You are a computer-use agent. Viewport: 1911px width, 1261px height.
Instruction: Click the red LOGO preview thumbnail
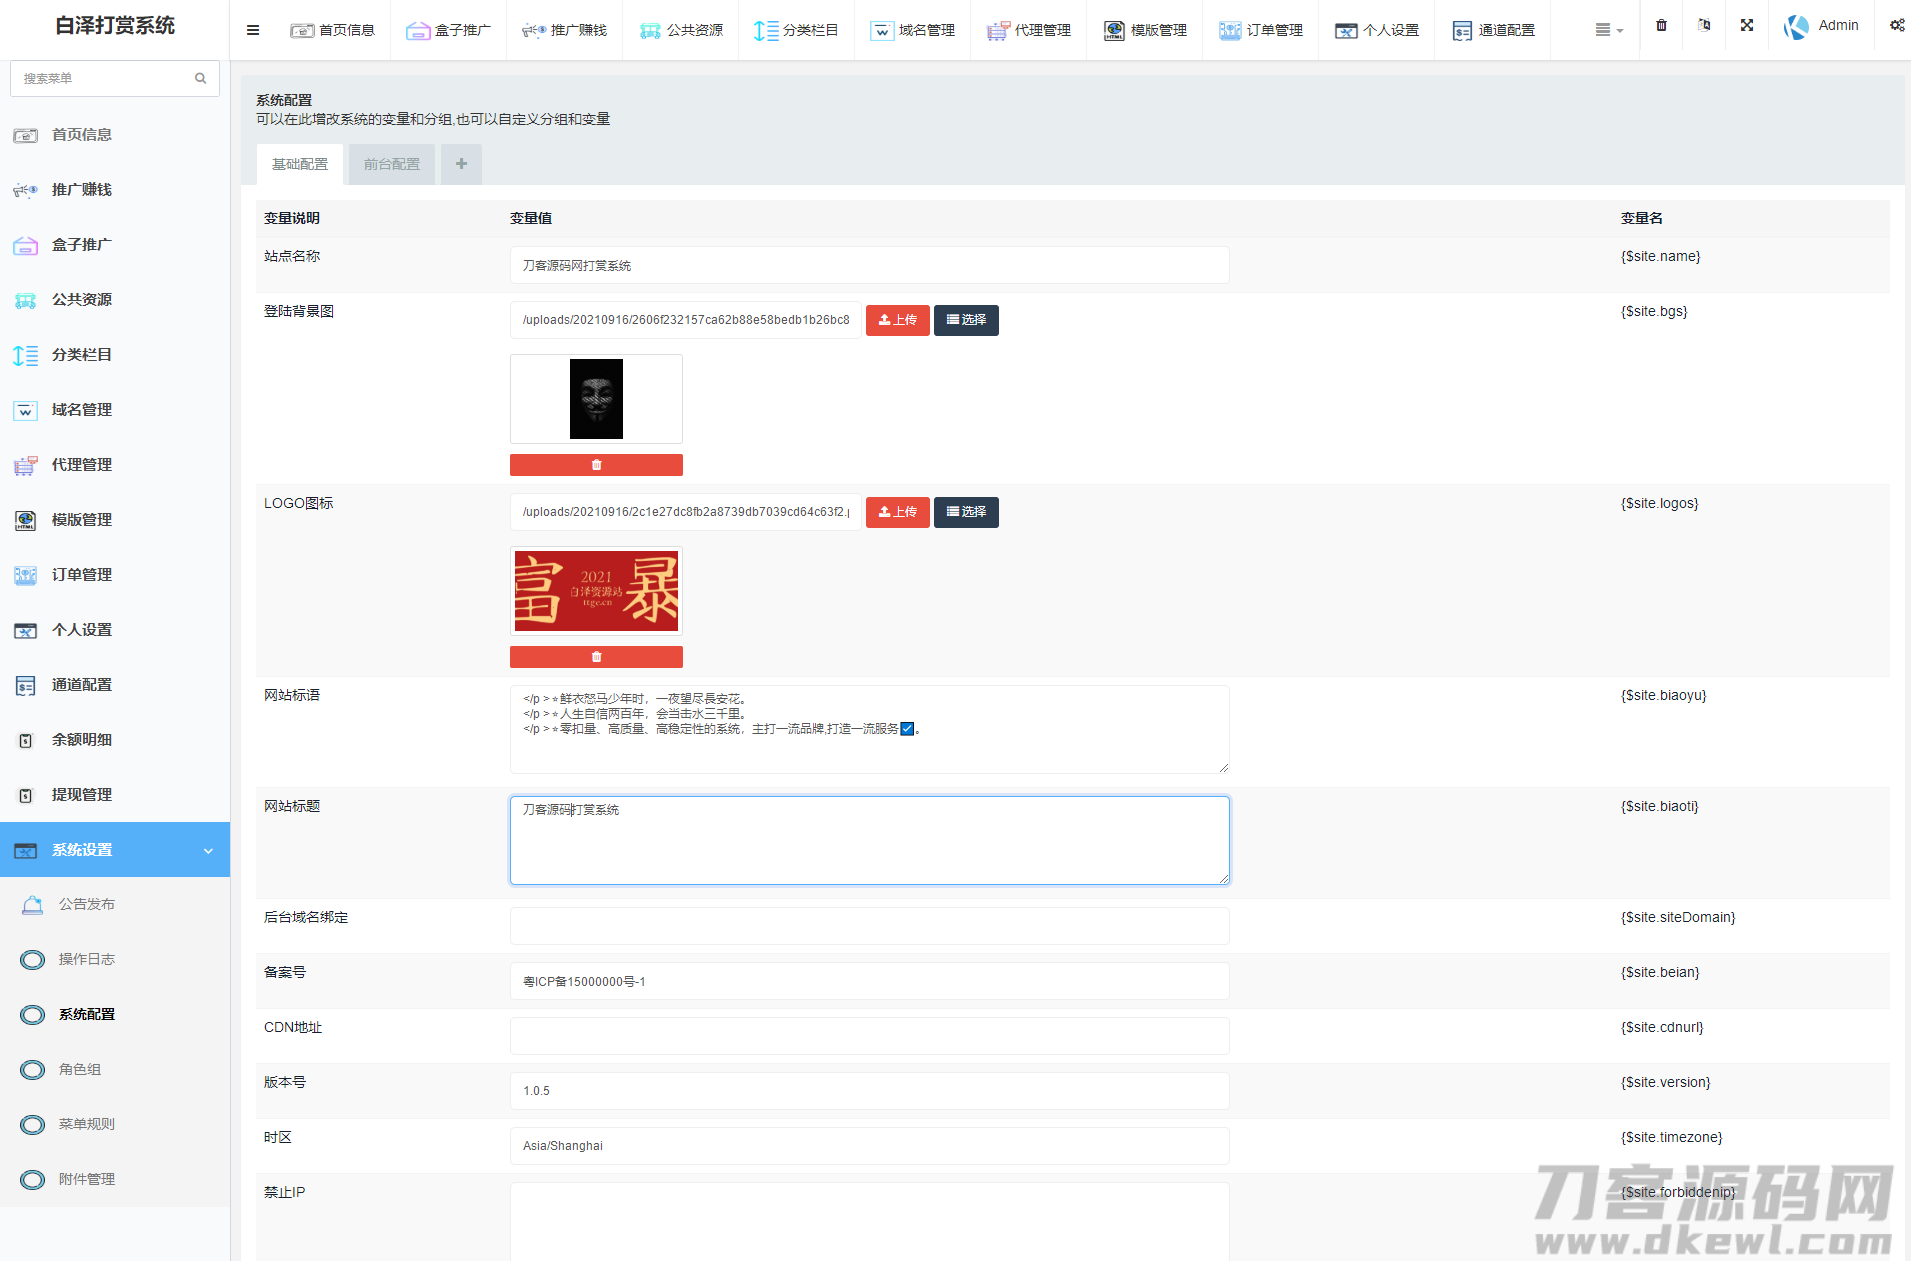click(596, 591)
